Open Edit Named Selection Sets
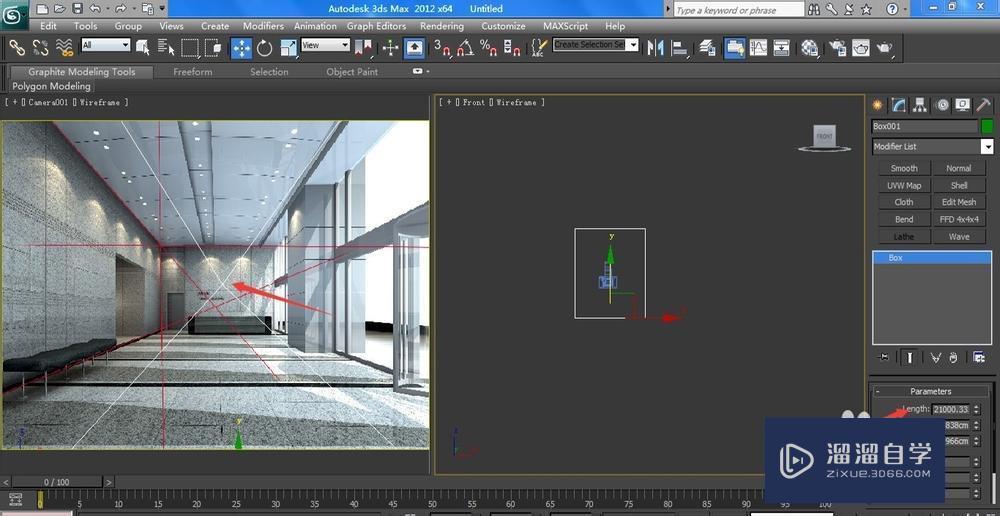The image size is (1000, 516). [x=540, y=48]
